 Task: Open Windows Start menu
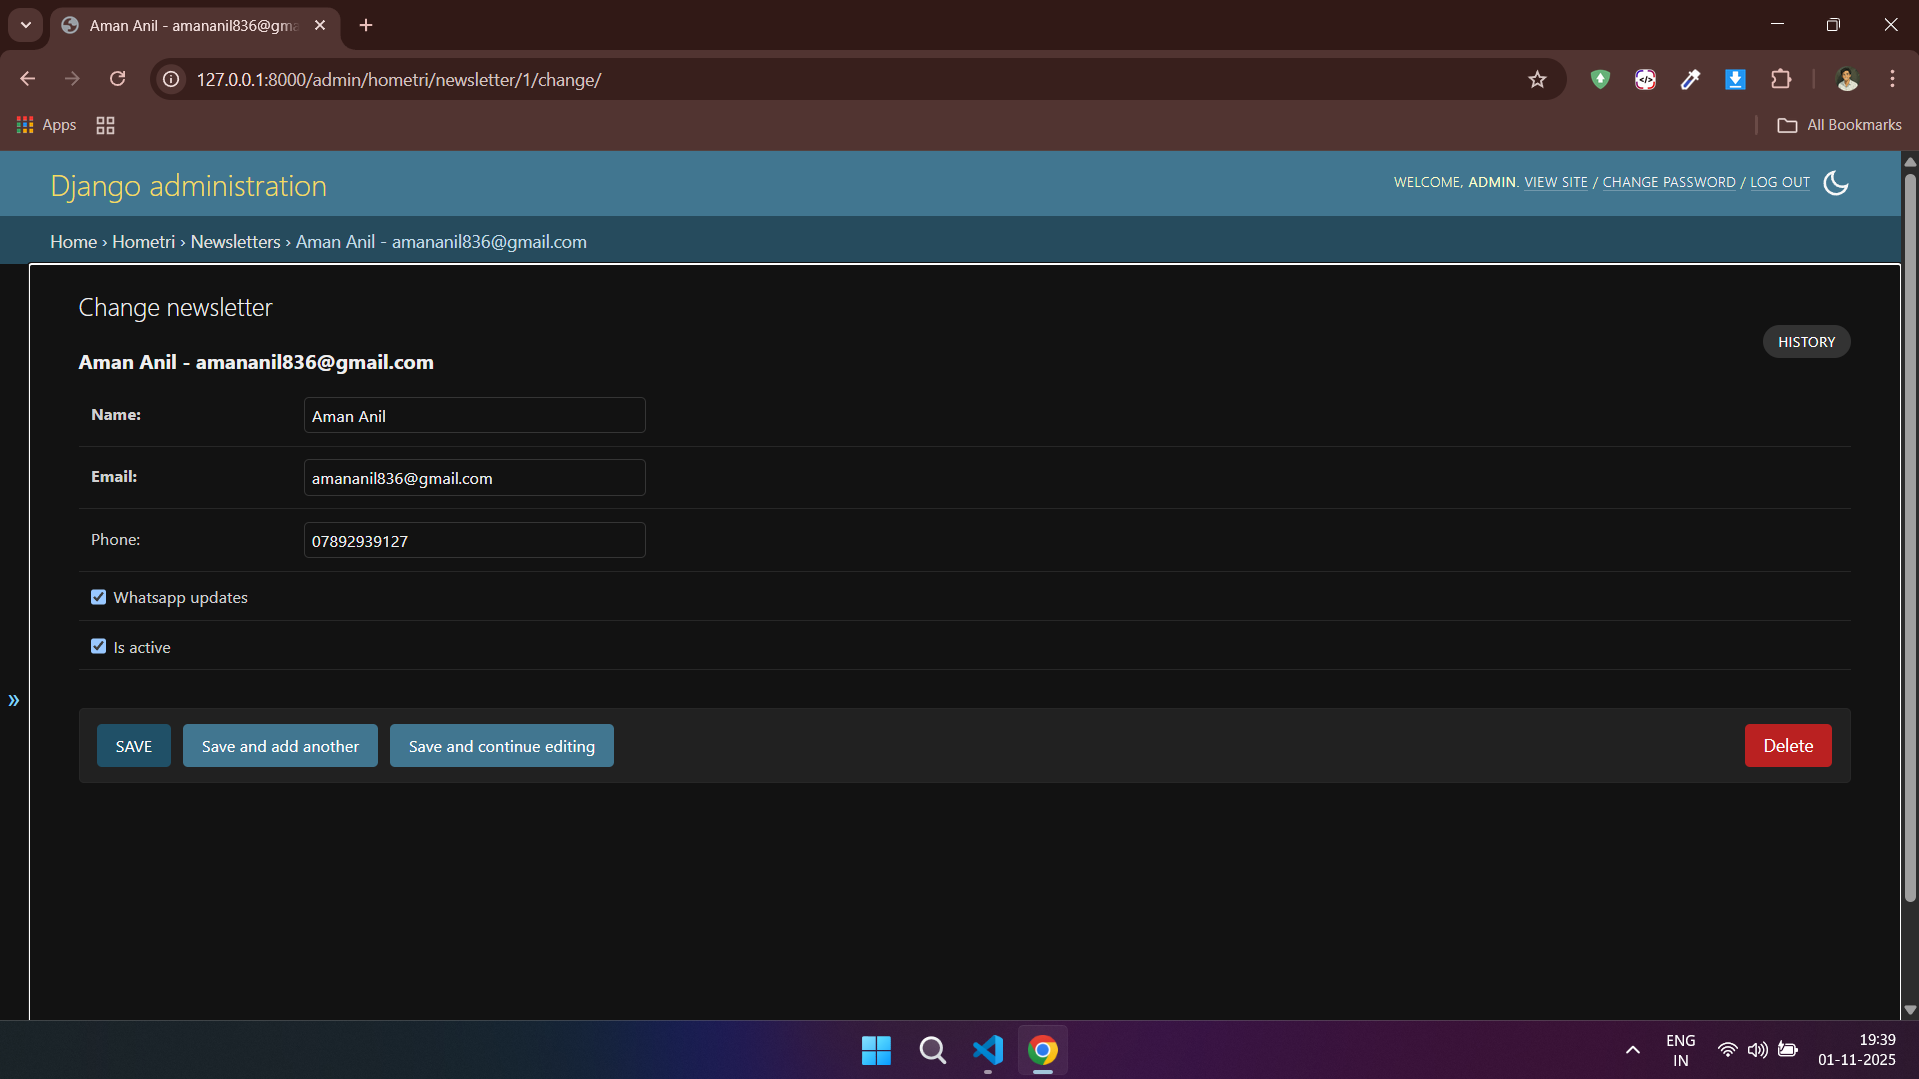tap(876, 1050)
